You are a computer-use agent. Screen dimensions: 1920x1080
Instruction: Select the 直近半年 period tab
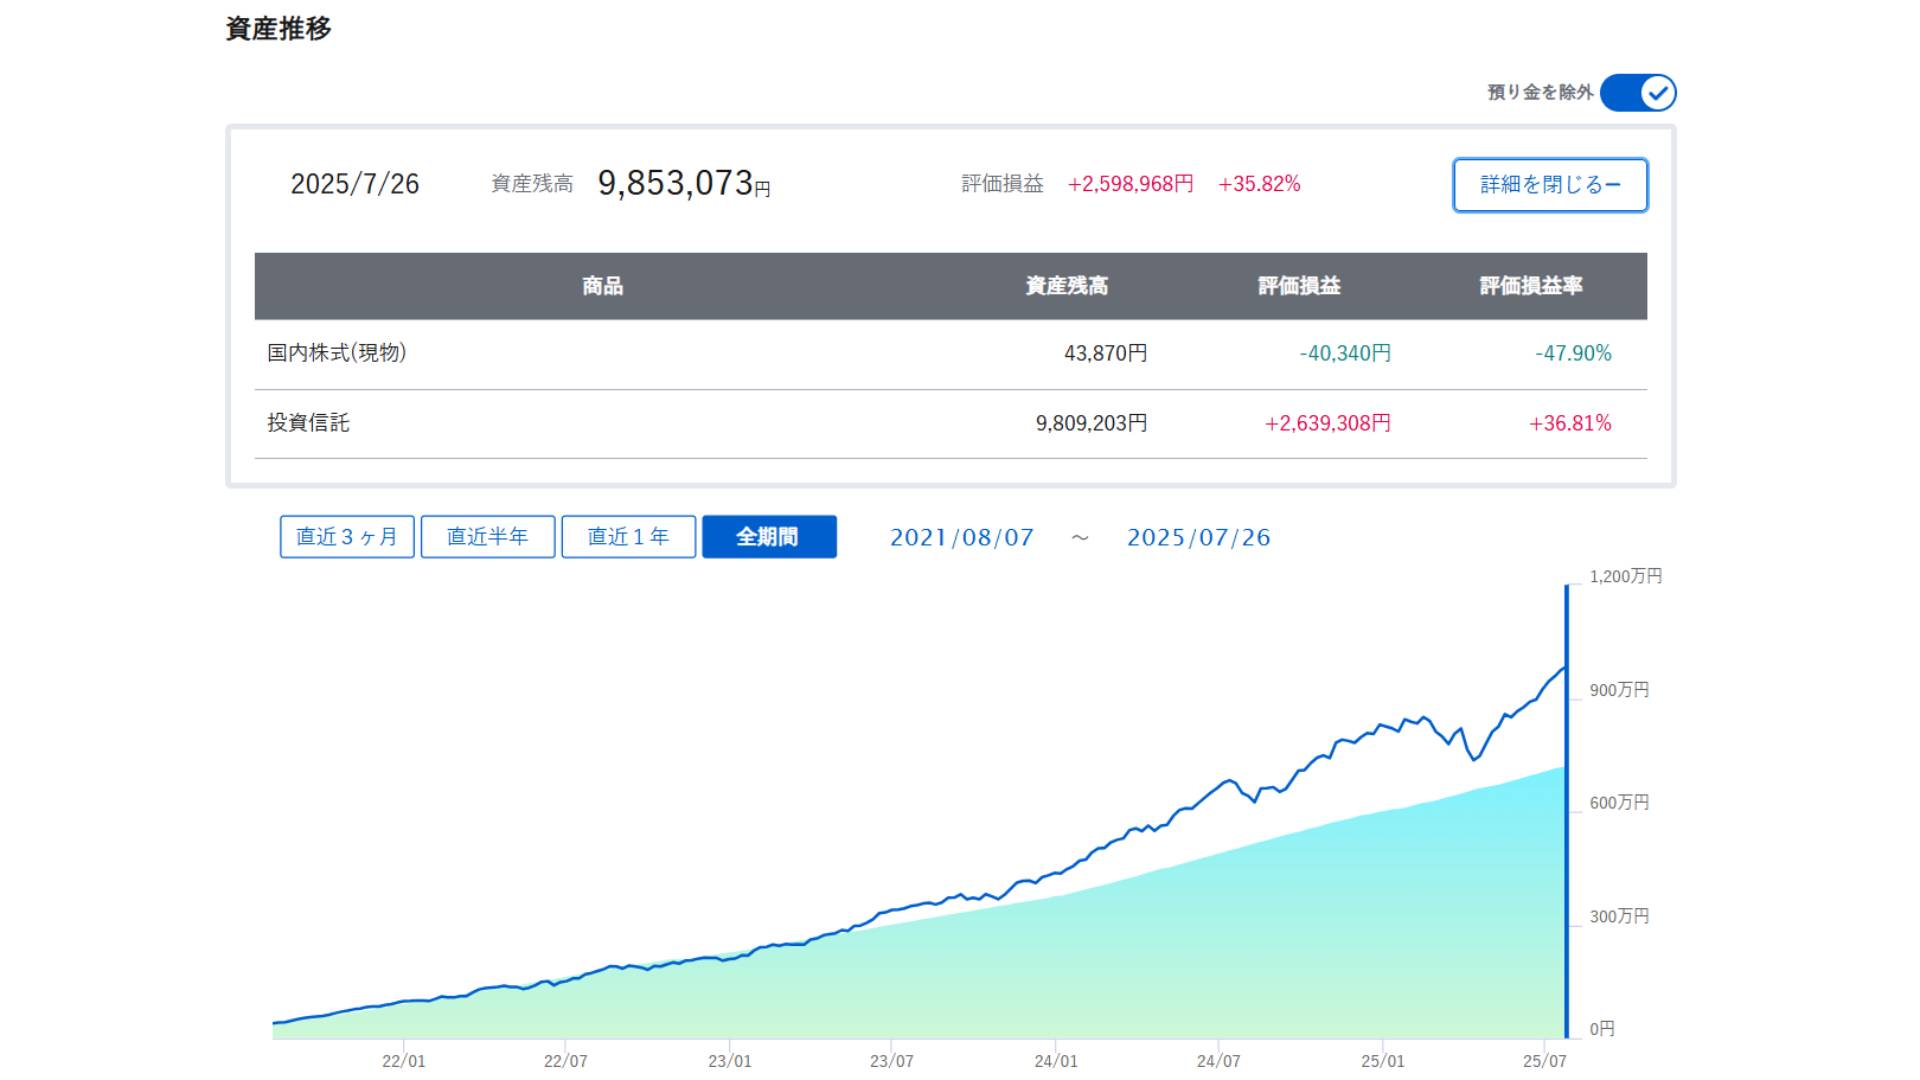coord(488,537)
